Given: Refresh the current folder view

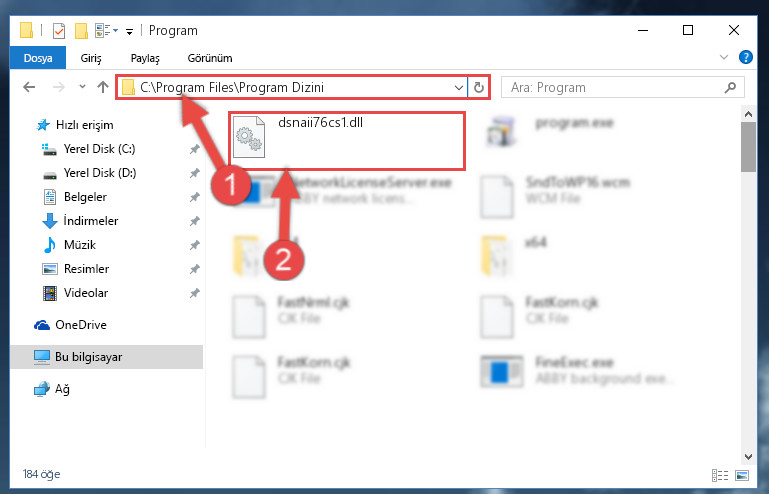Looking at the screenshot, I should click(x=479, y=87).
